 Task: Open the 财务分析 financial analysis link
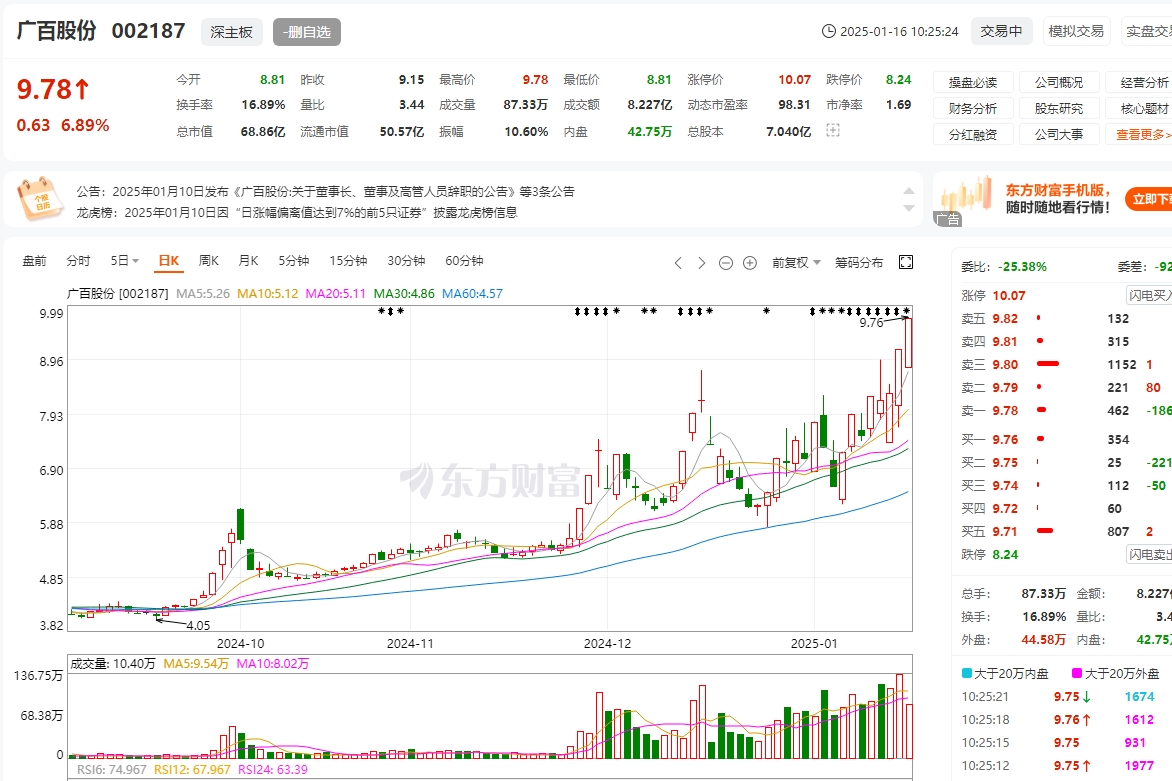(973, 108)
